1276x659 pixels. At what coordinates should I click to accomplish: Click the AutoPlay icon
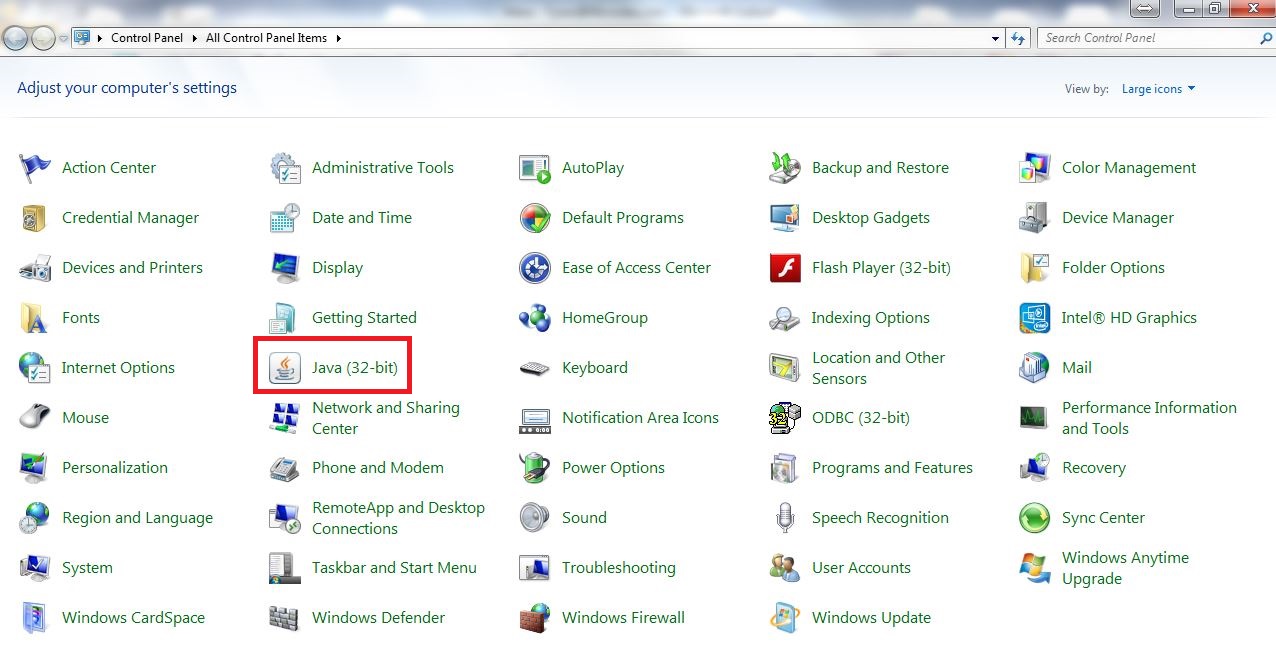tap(535, 168)
